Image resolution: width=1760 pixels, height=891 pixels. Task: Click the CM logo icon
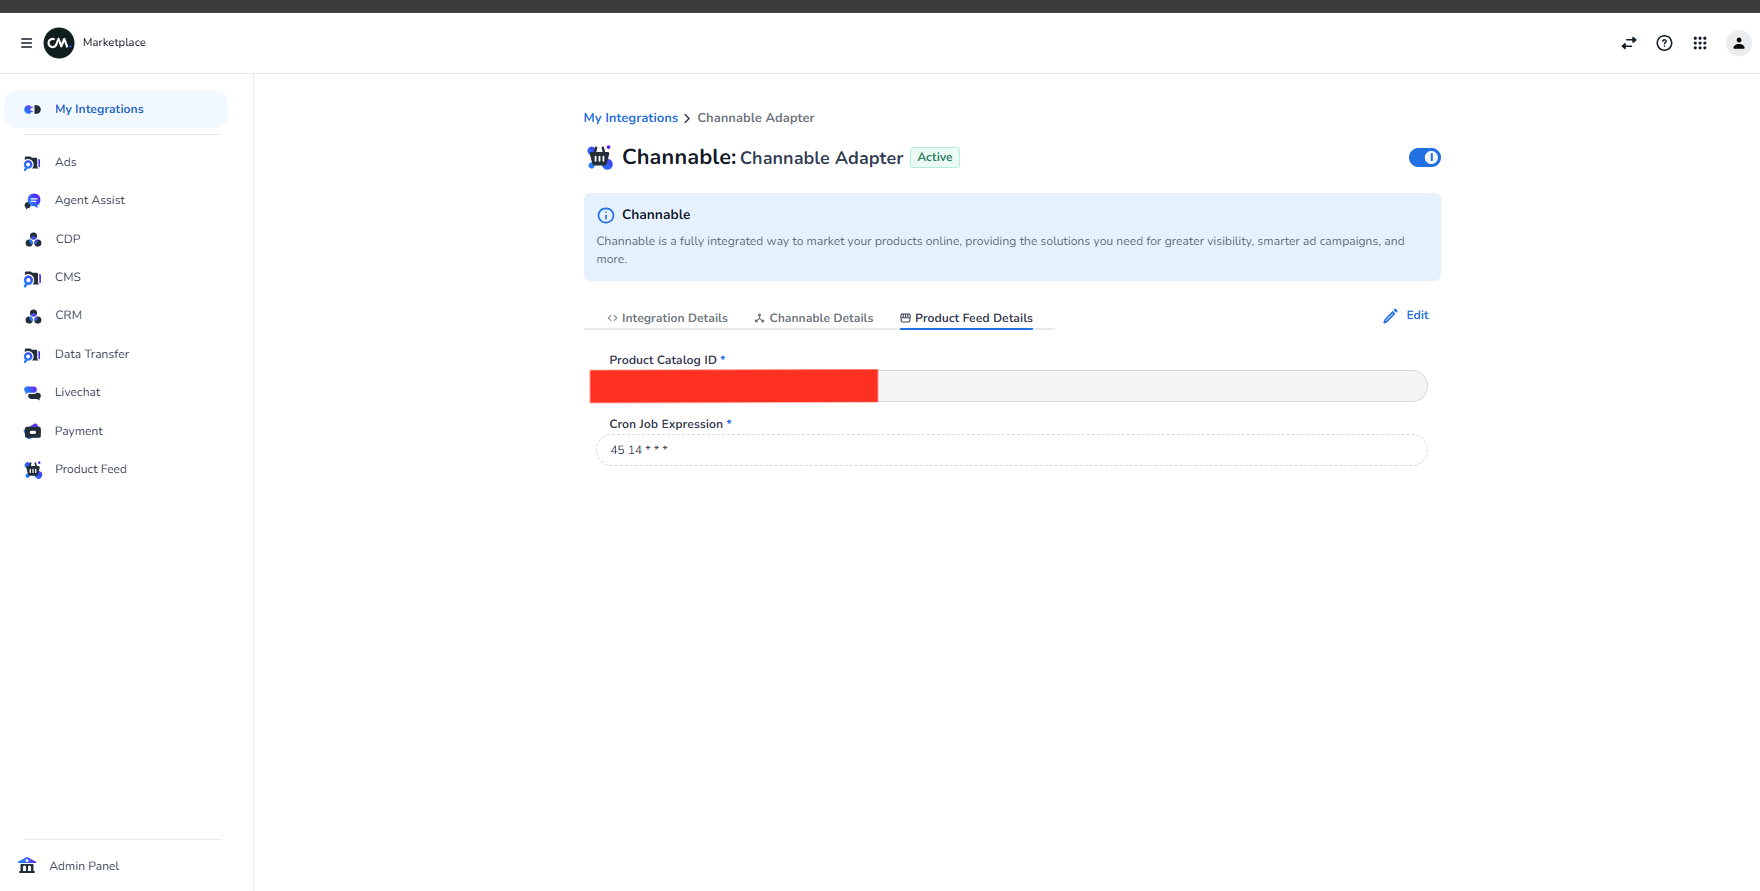click(59, 43)
